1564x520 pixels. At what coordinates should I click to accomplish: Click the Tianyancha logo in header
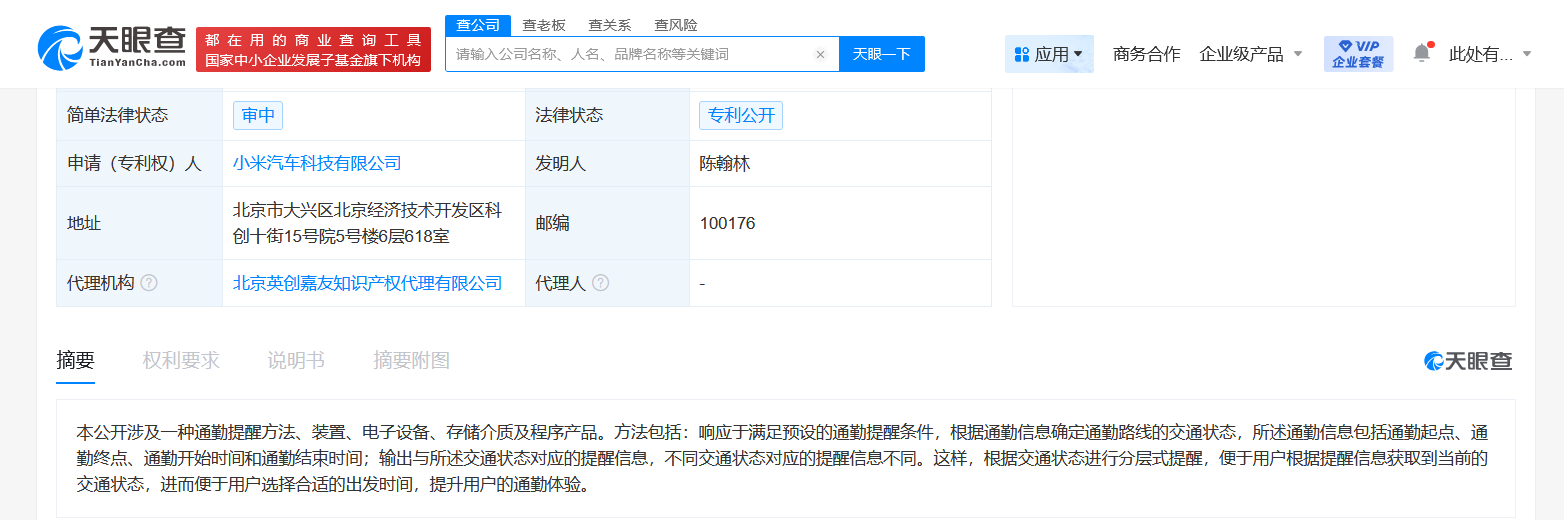[112, 47]
